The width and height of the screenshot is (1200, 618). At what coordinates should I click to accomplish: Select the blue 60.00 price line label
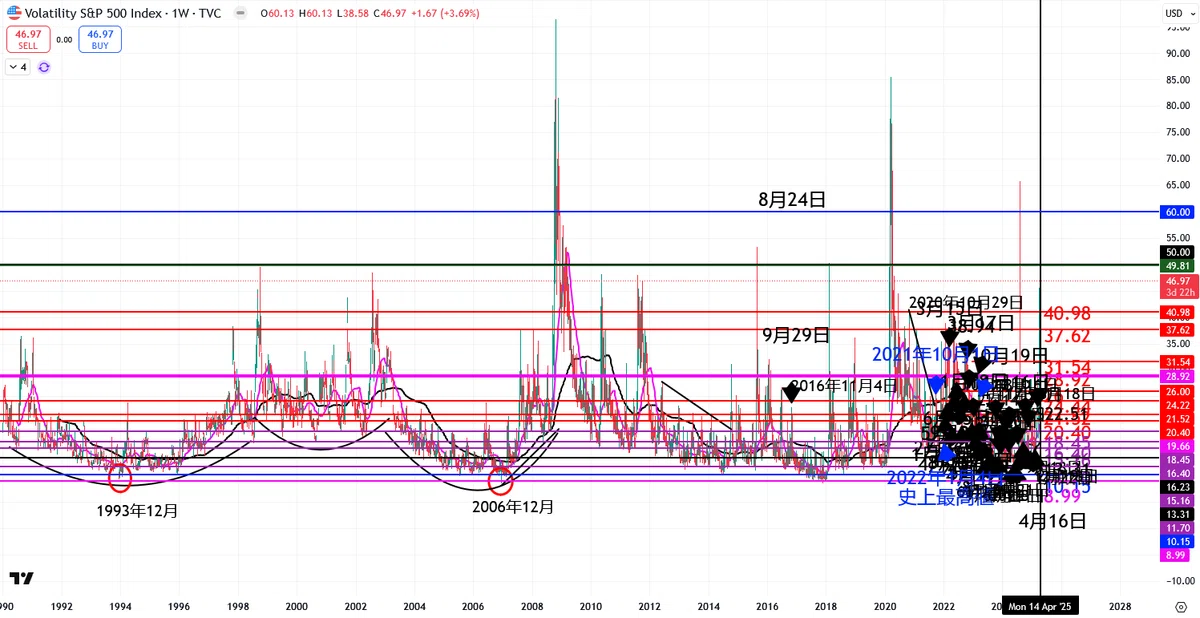pyautogui.click(x=1177, y=212)
